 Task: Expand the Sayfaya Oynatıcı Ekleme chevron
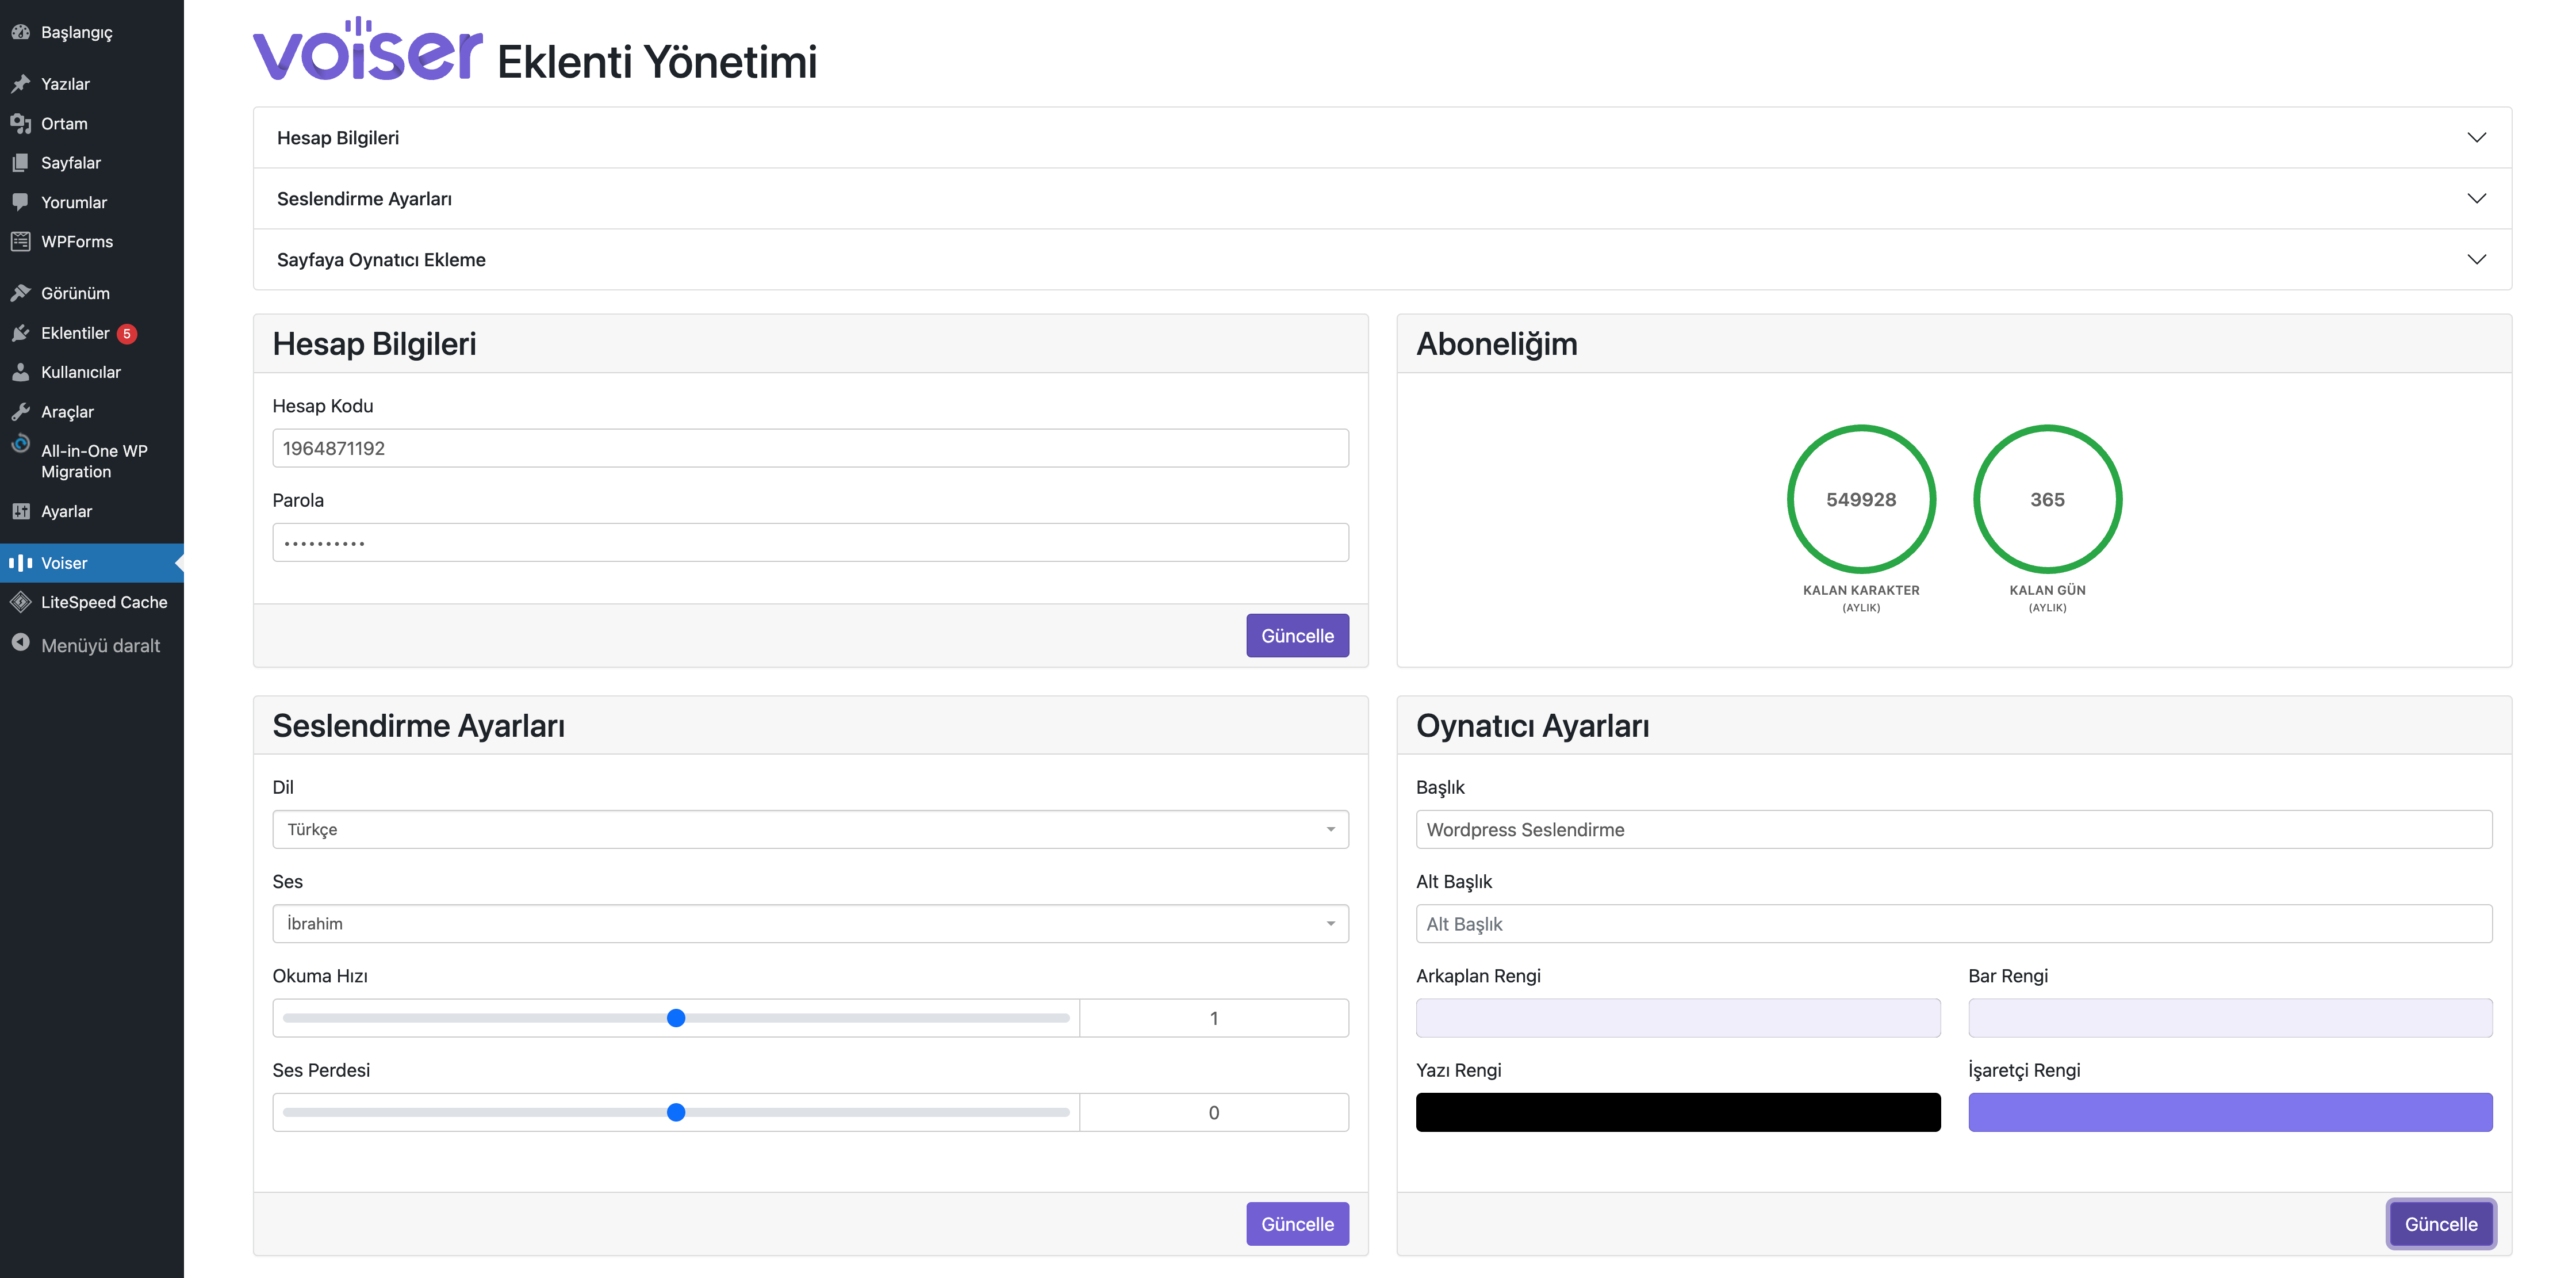click(2476, 260)
